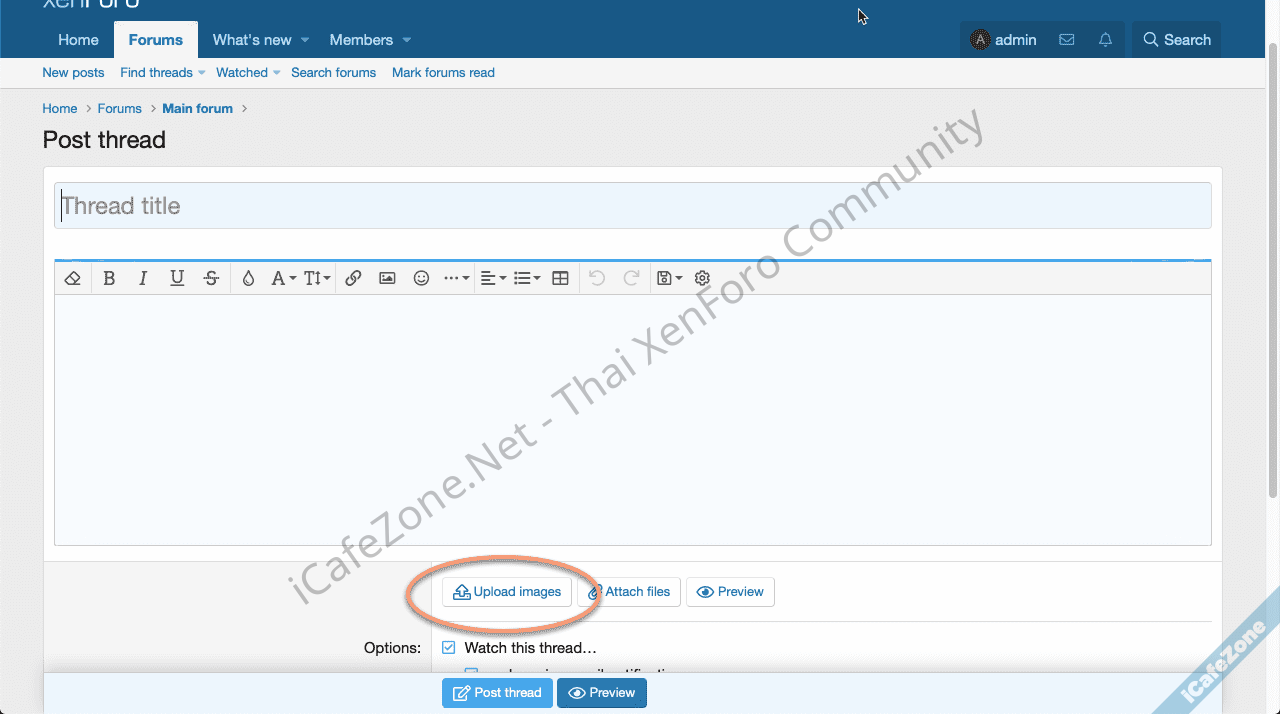Expand the text alignment dropdown
Viewport: 1280px width, 714px height.
[493, 279]
